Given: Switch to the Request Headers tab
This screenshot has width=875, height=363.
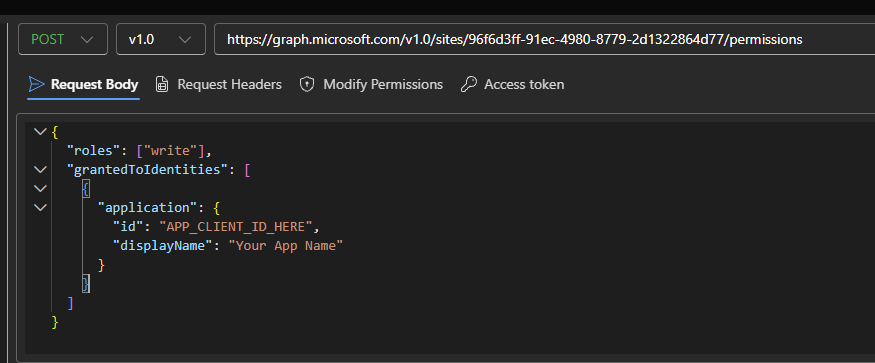Looking at the screenshot, I should (x=219, y=84).
